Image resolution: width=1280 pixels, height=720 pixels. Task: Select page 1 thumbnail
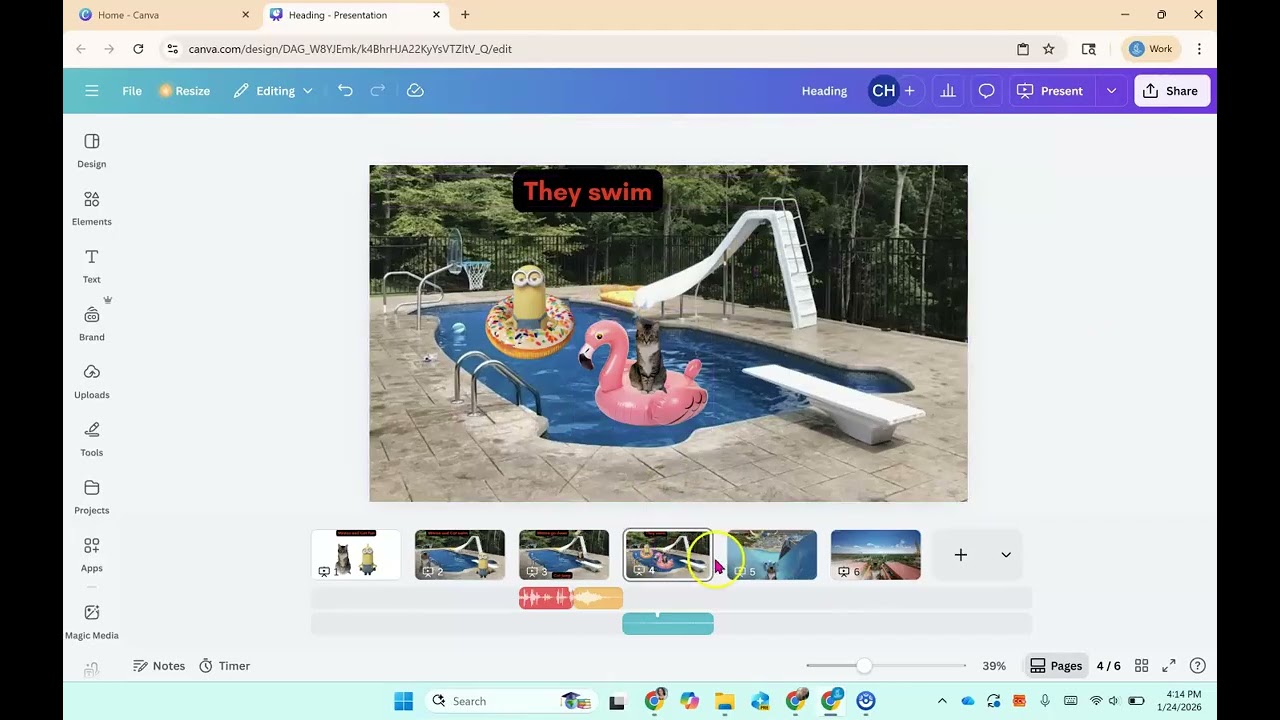[x=356, y=555]
